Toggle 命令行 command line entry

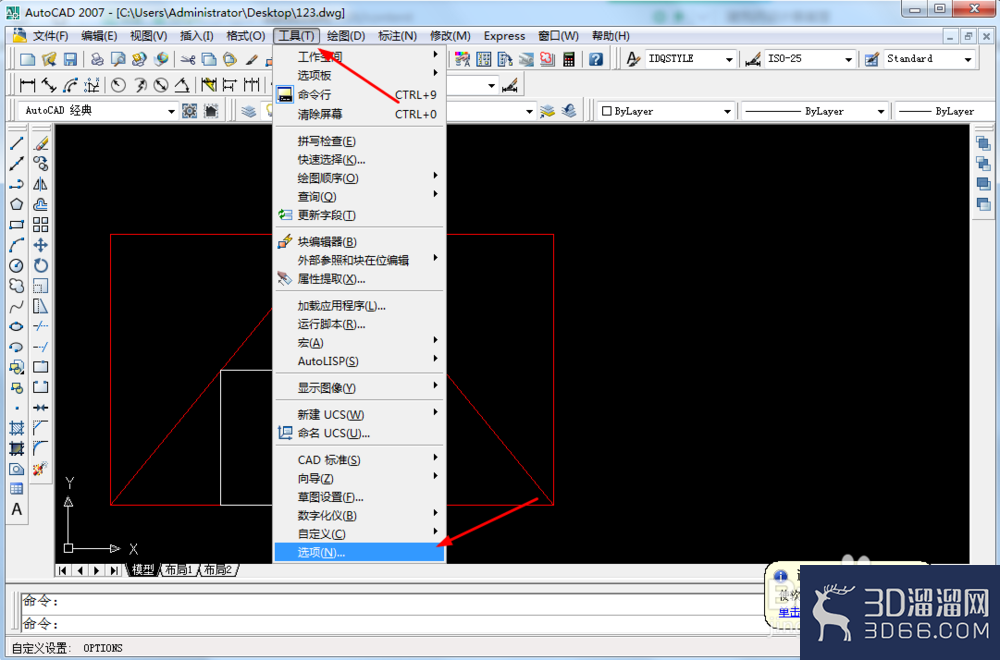(x=360, y=94)
